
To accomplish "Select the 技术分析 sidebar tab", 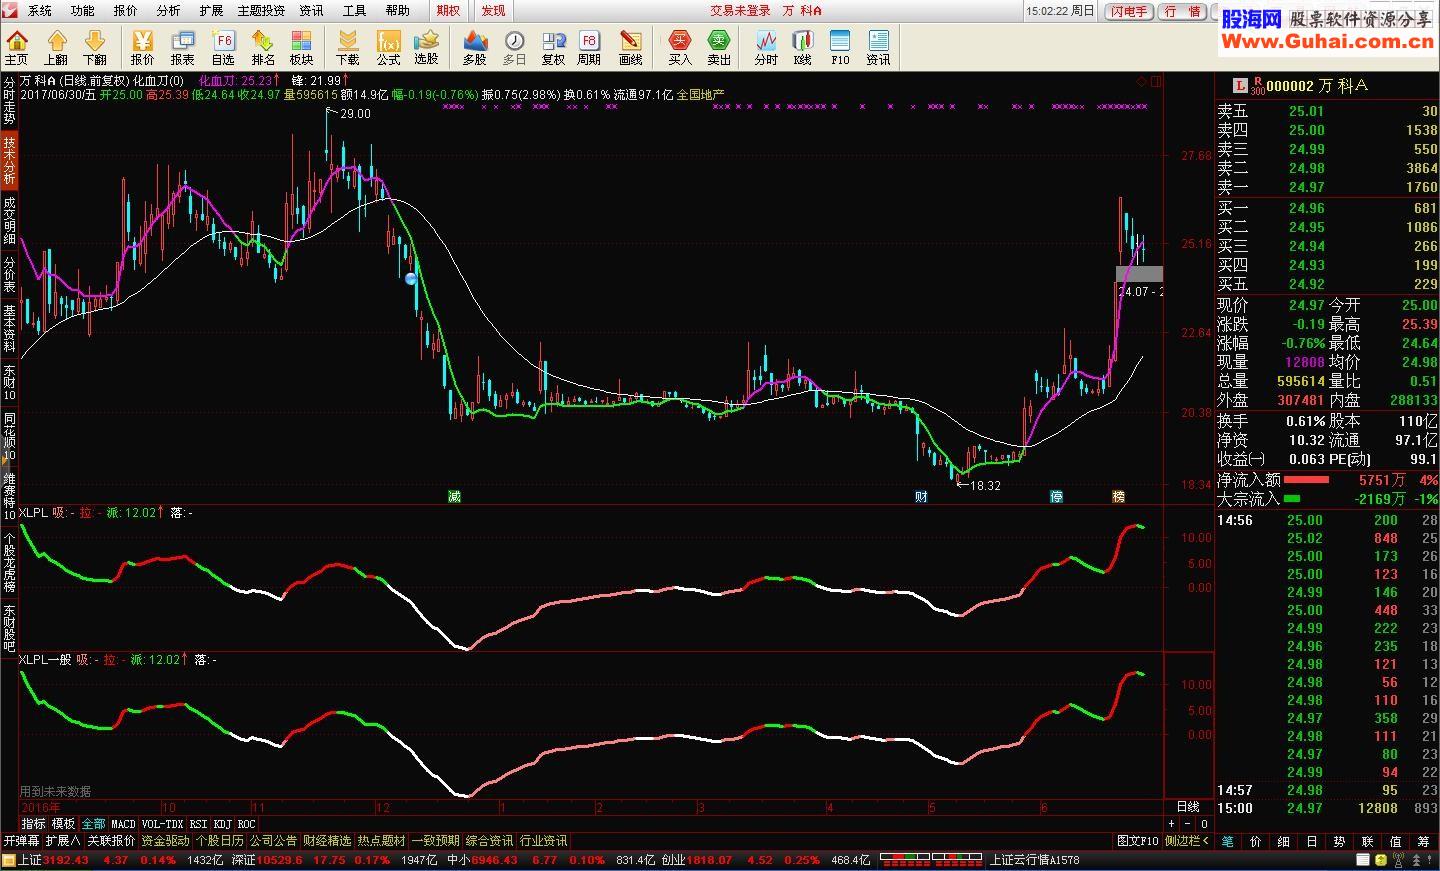I will click(9, 160).
